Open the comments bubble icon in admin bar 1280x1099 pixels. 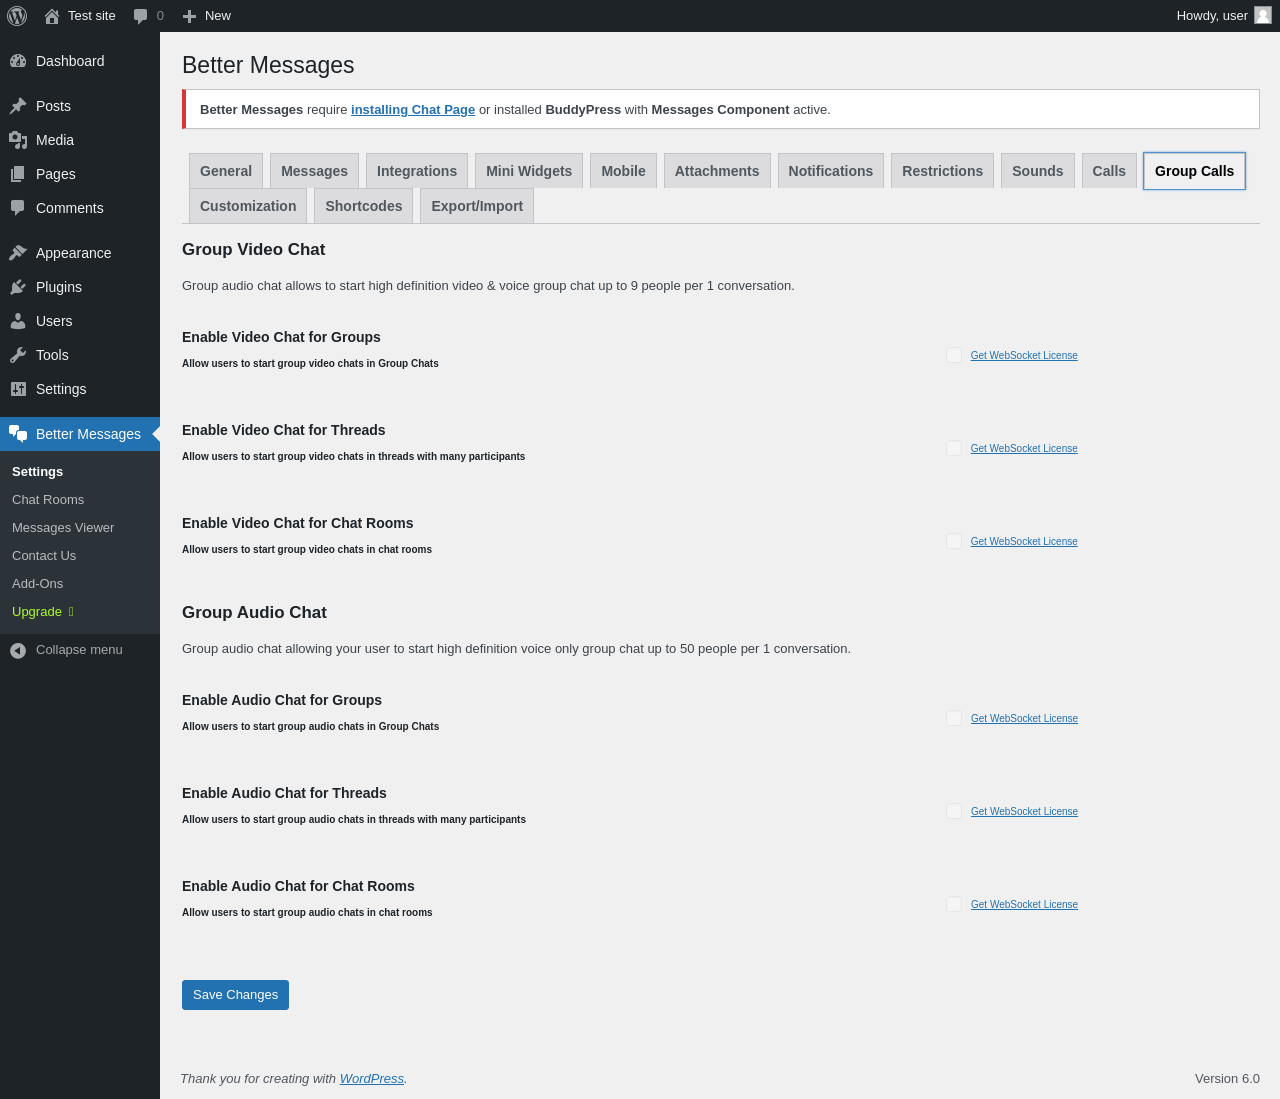[141, 16]
